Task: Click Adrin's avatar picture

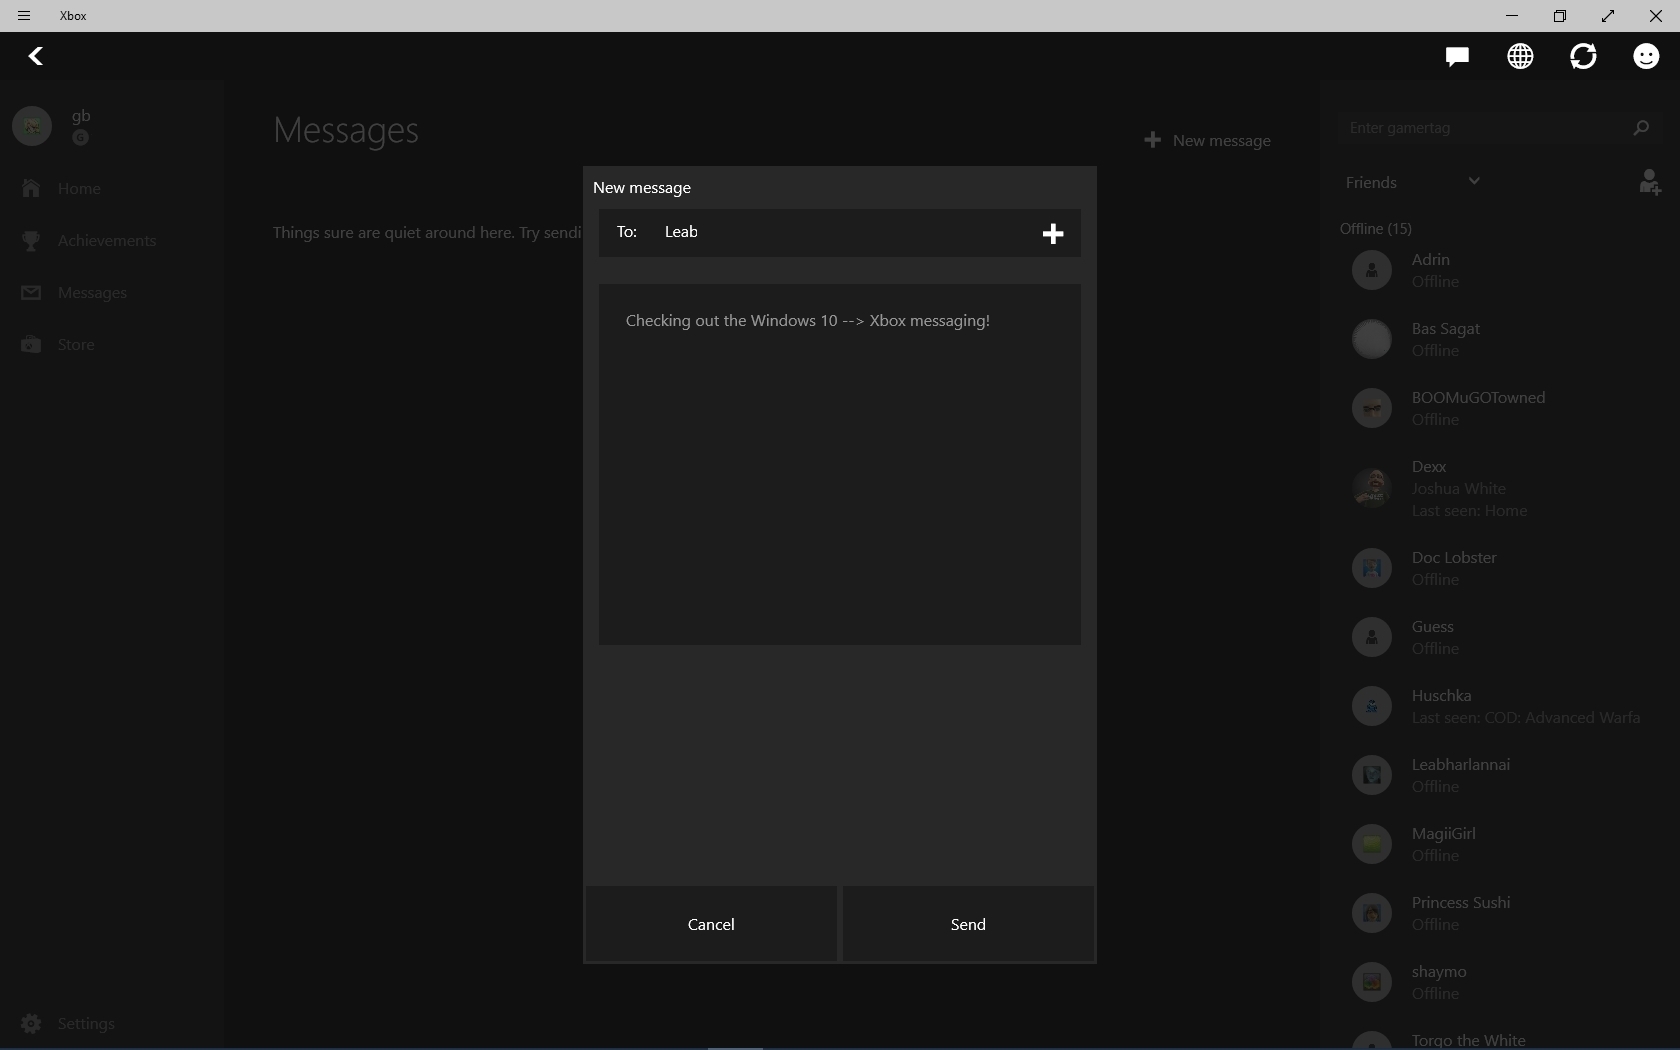Action: pyautogui.click(x=1372, y=270)
